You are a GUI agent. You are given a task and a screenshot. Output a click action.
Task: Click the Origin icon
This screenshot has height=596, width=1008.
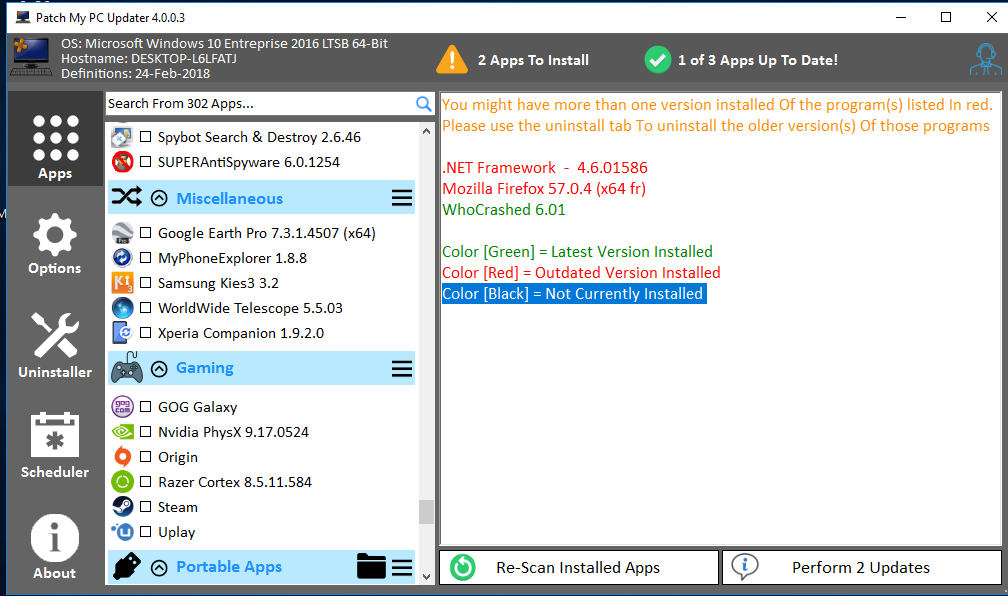(122, 457)
